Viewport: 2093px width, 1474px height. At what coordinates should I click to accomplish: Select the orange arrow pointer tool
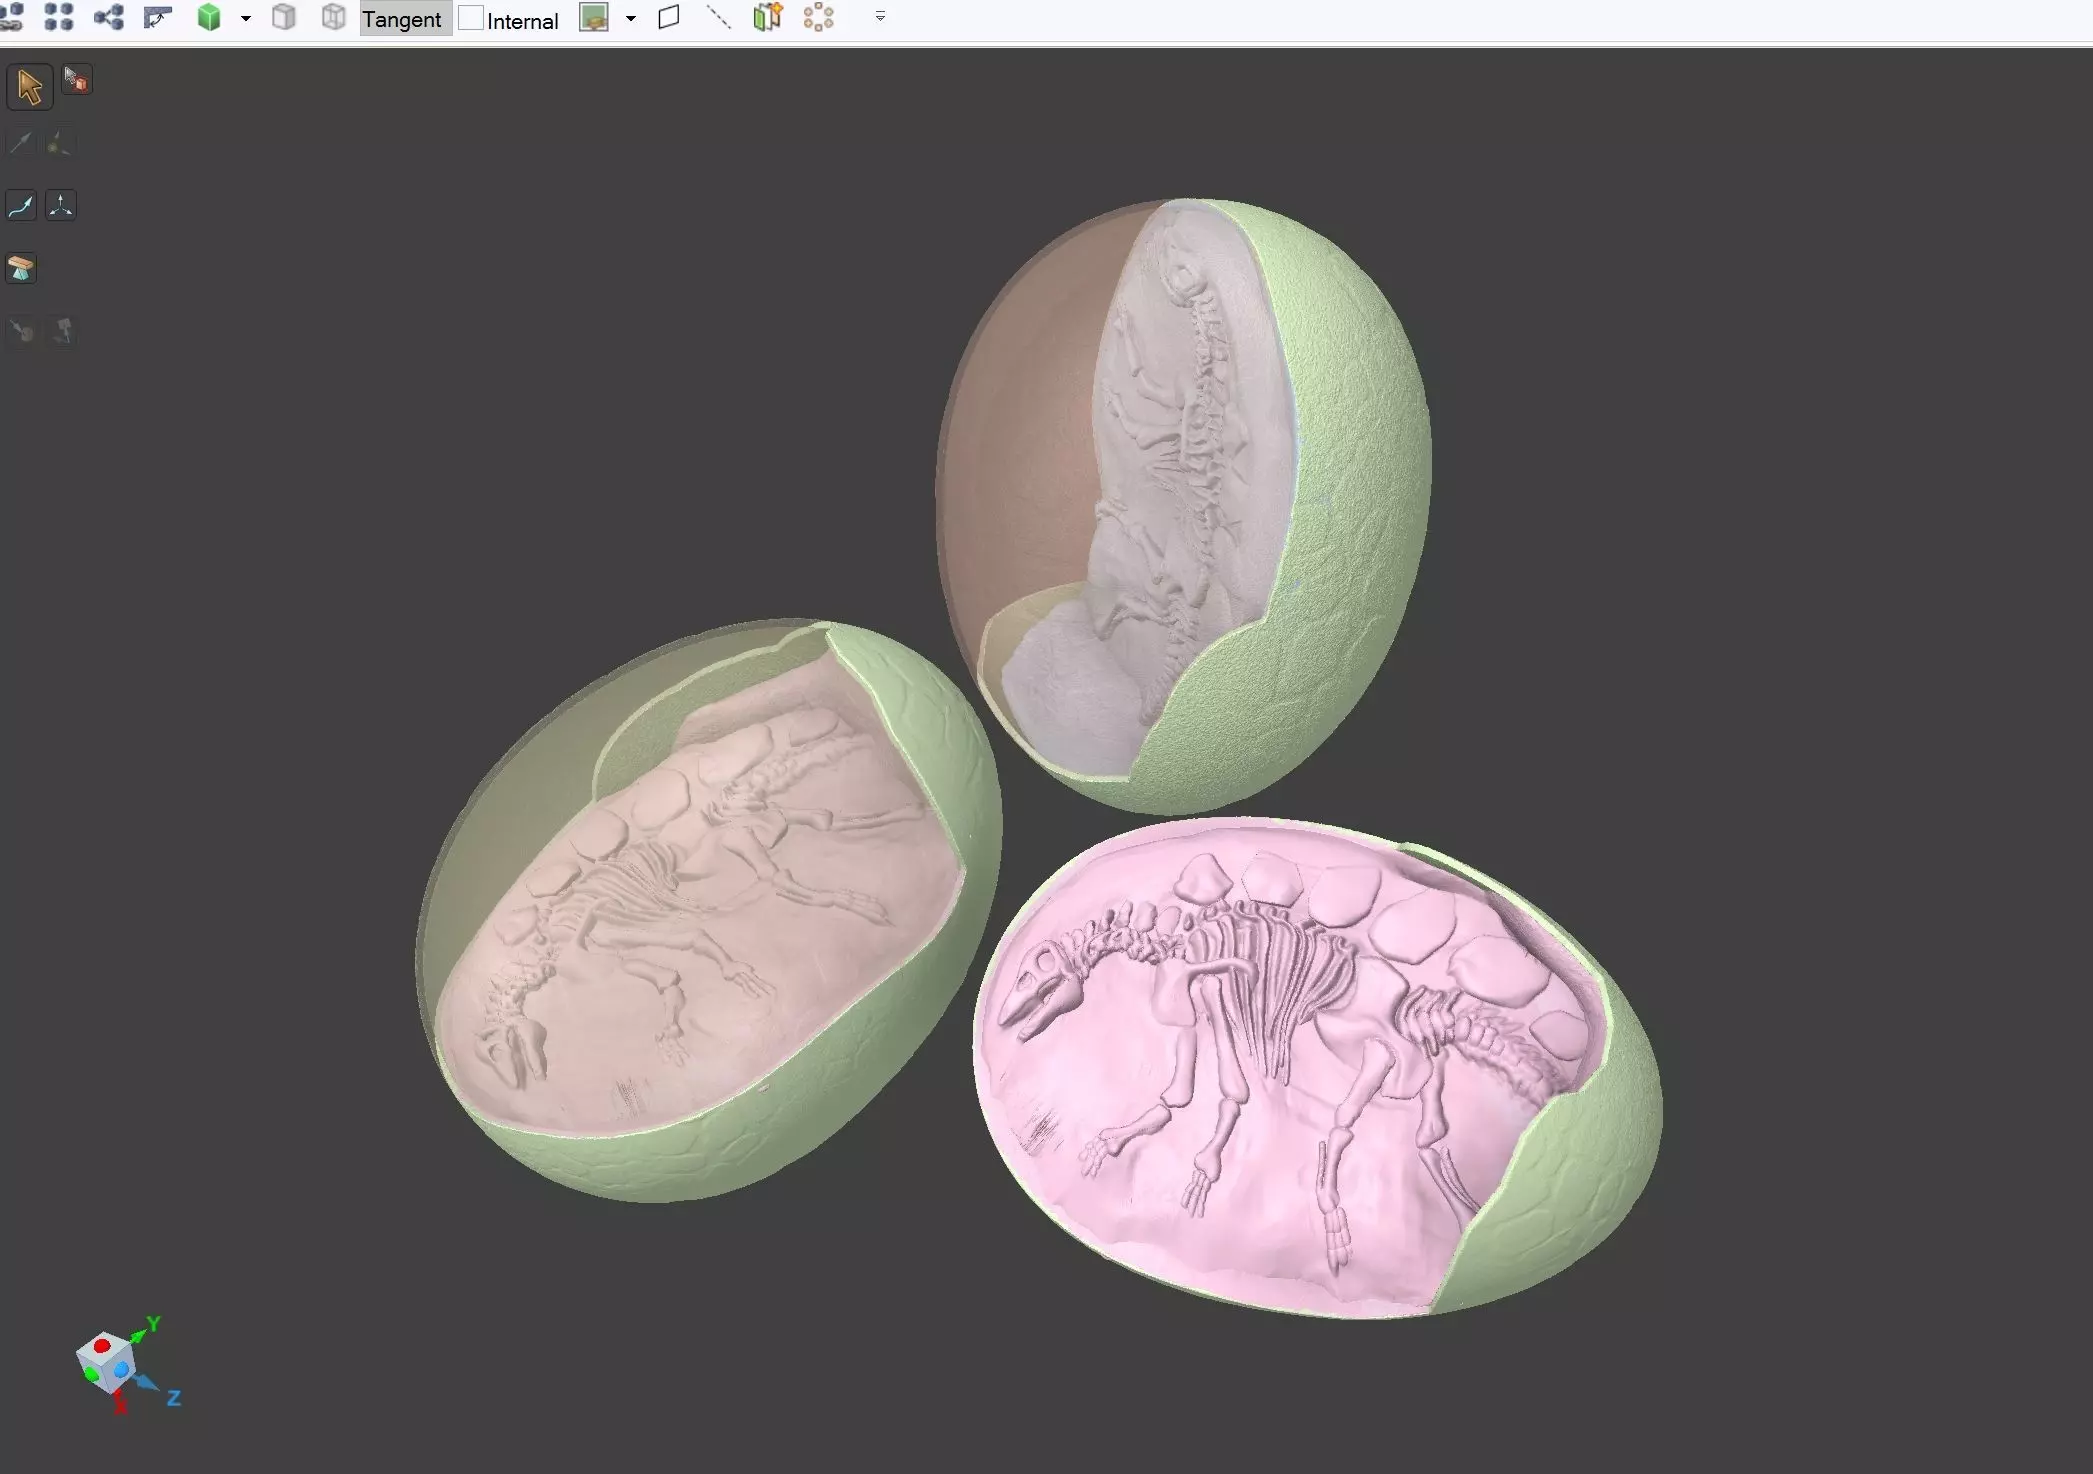click(x=29, y=87)
